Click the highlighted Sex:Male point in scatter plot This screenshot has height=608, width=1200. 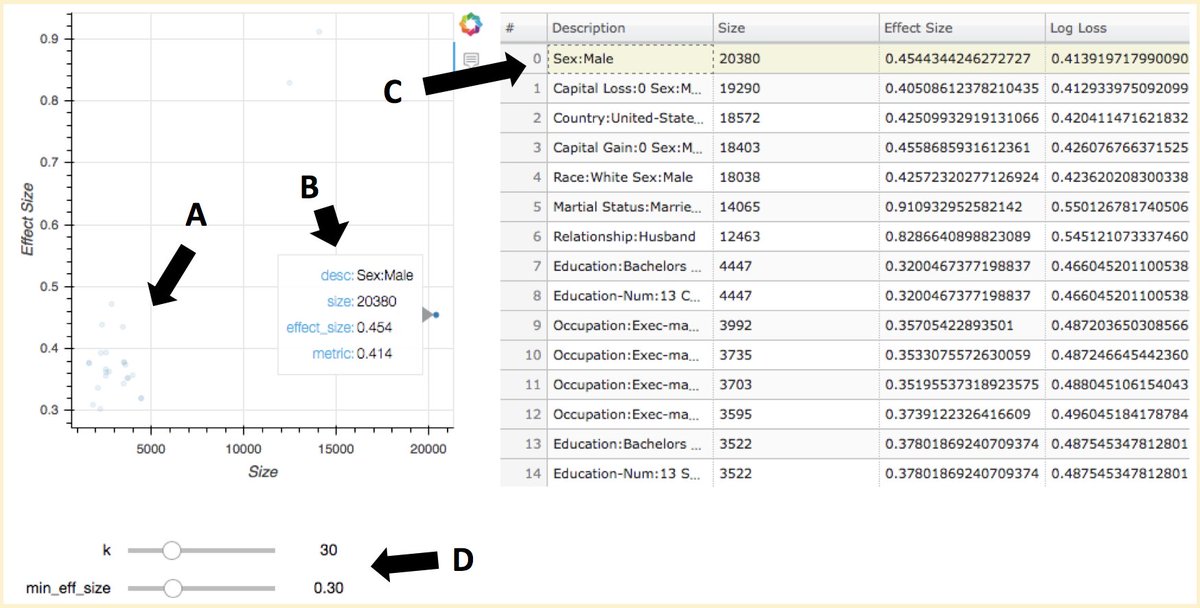coord(436,315)
